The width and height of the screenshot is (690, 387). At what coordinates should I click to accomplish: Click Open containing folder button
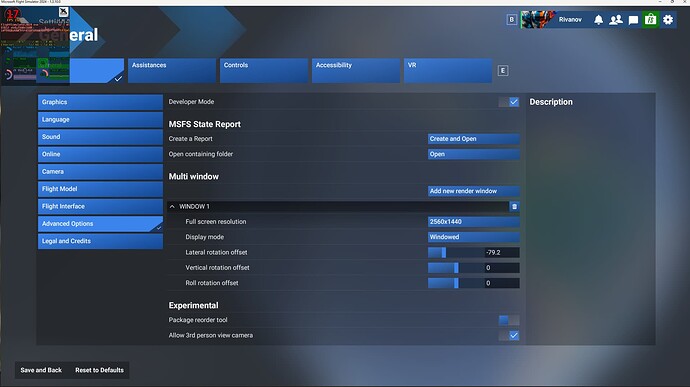pos(473,154)
